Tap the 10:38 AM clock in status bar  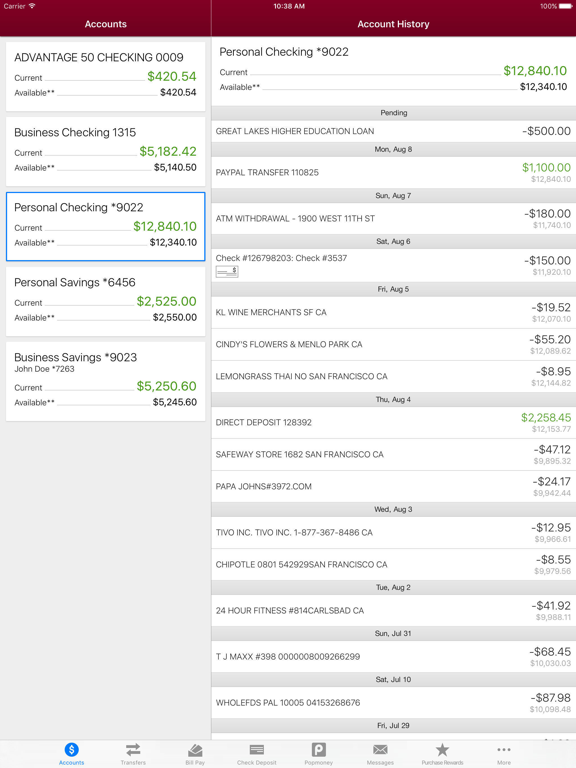coord(289,6)
